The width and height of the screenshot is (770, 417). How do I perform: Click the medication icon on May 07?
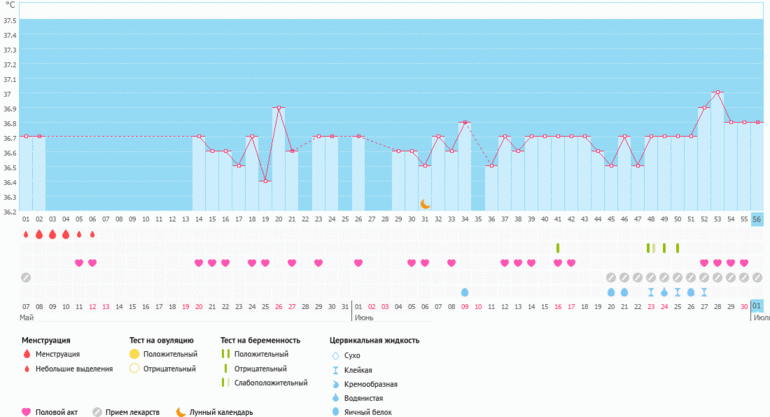click(x=26, y=277)
